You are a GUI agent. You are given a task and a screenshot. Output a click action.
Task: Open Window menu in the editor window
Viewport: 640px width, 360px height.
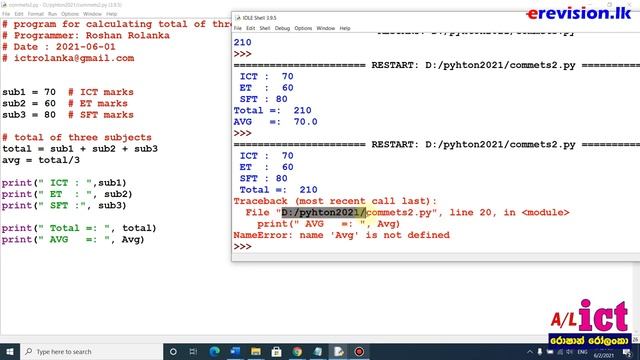pyautogui.click(x=92, y=14)
